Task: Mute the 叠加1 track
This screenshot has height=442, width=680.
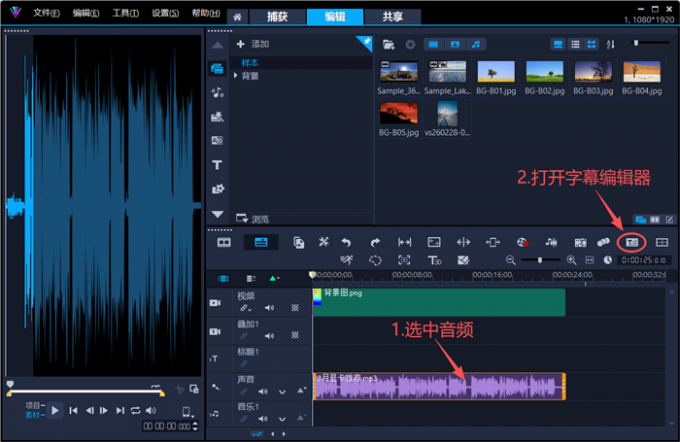Action: click(x=269, y=336)
